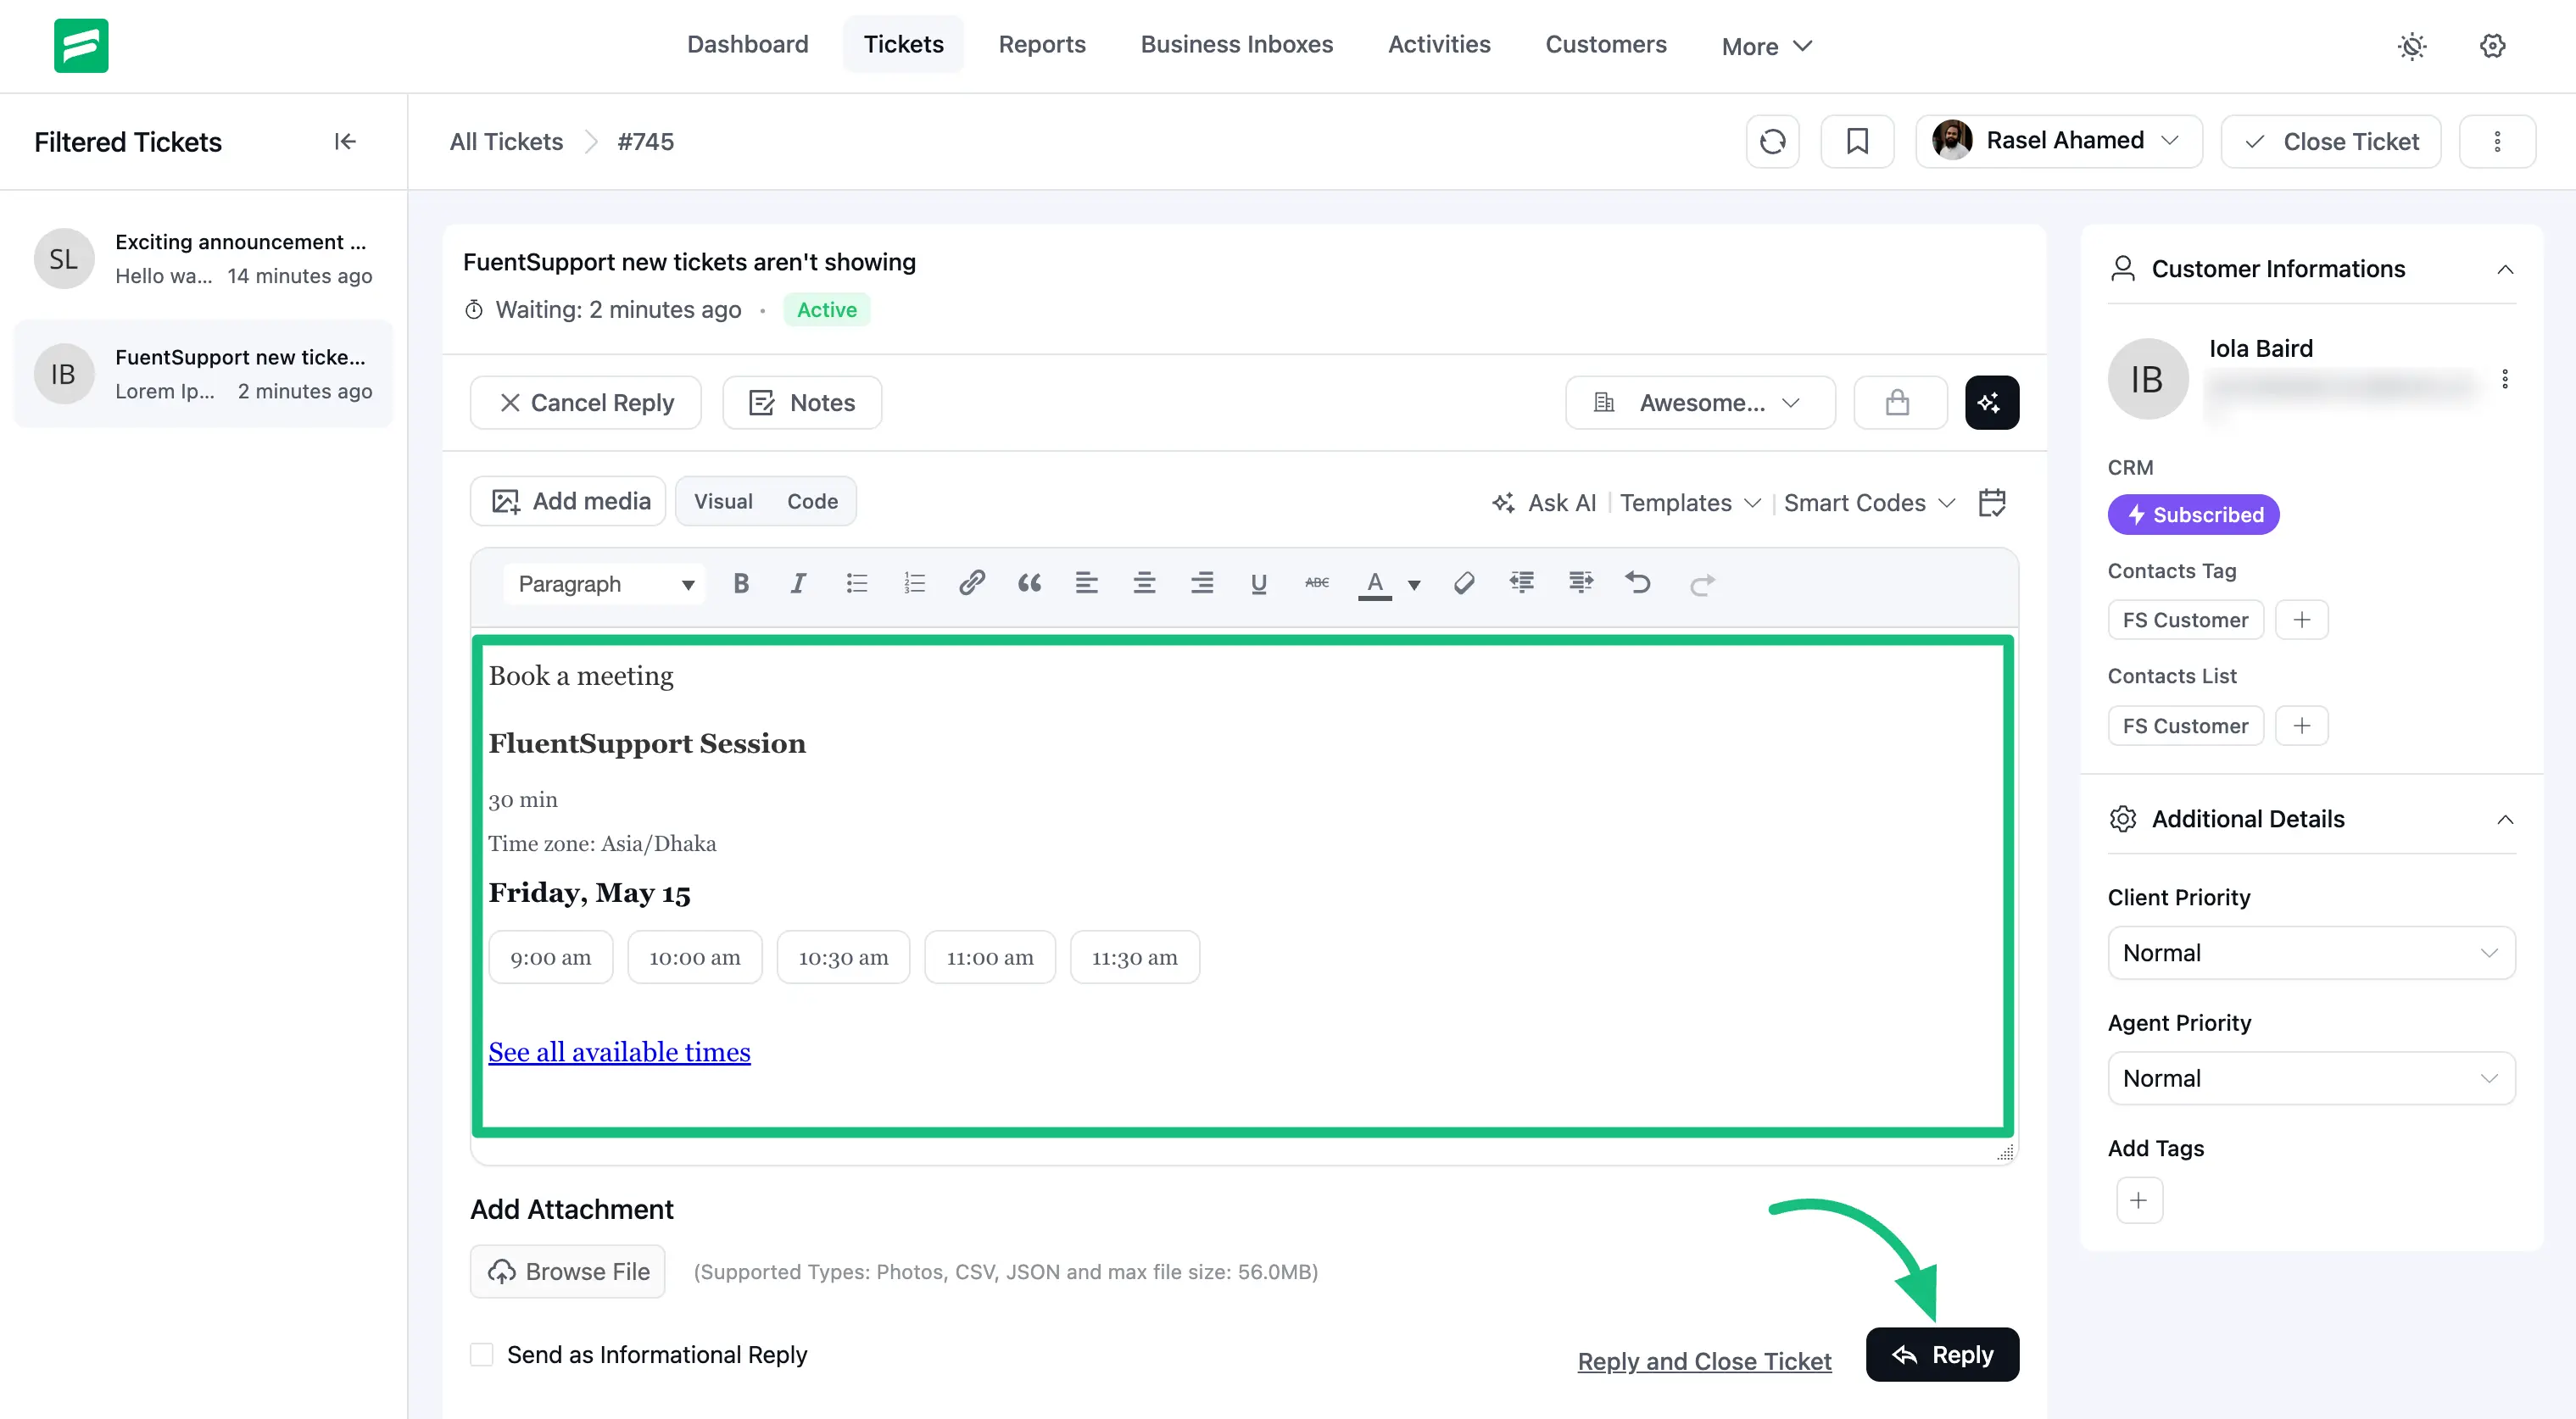Screen dimensions: 2576x1419
Task: Insert a link in the editor
Action: [971, 583]
